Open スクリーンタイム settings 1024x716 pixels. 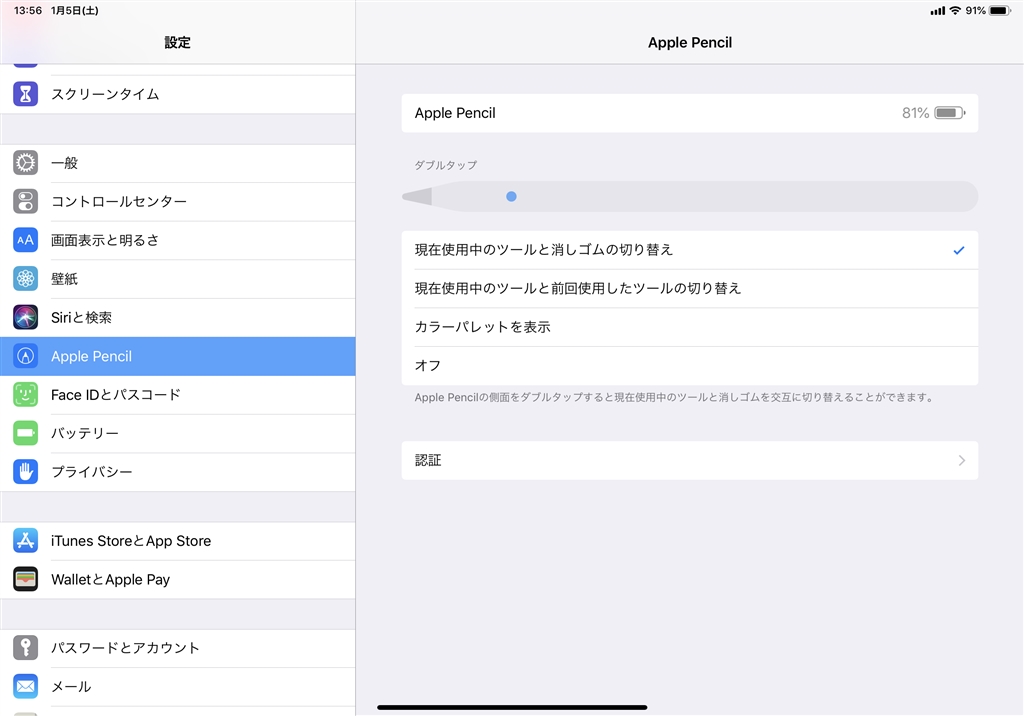click(178, 94)
